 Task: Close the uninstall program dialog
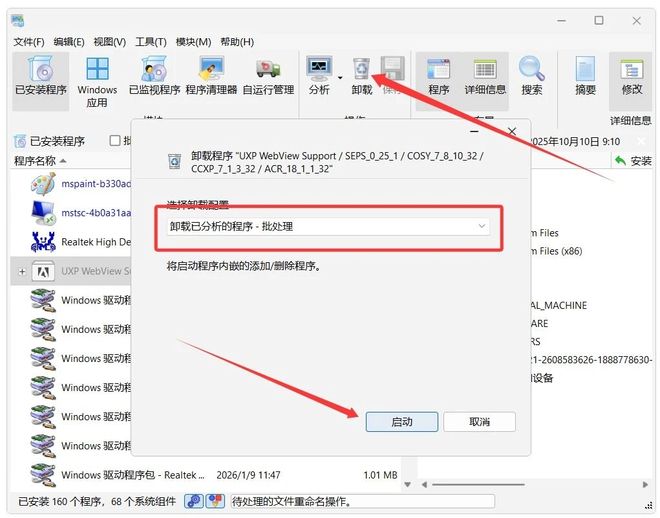coord(511,132)
